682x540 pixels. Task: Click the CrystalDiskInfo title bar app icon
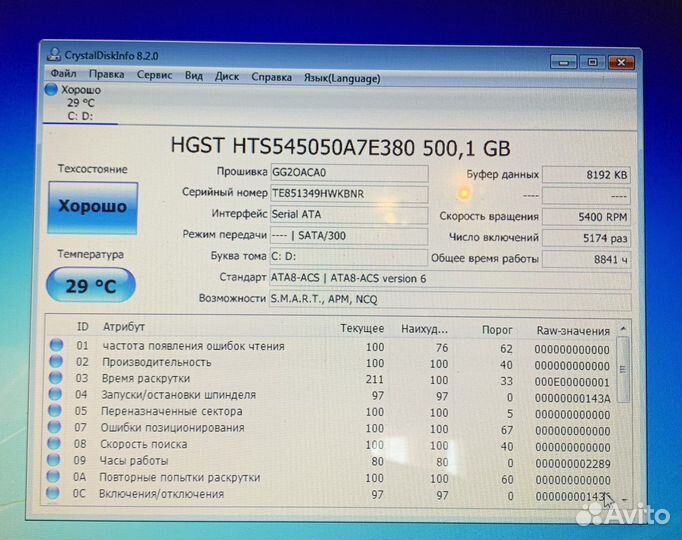point(54,54)
